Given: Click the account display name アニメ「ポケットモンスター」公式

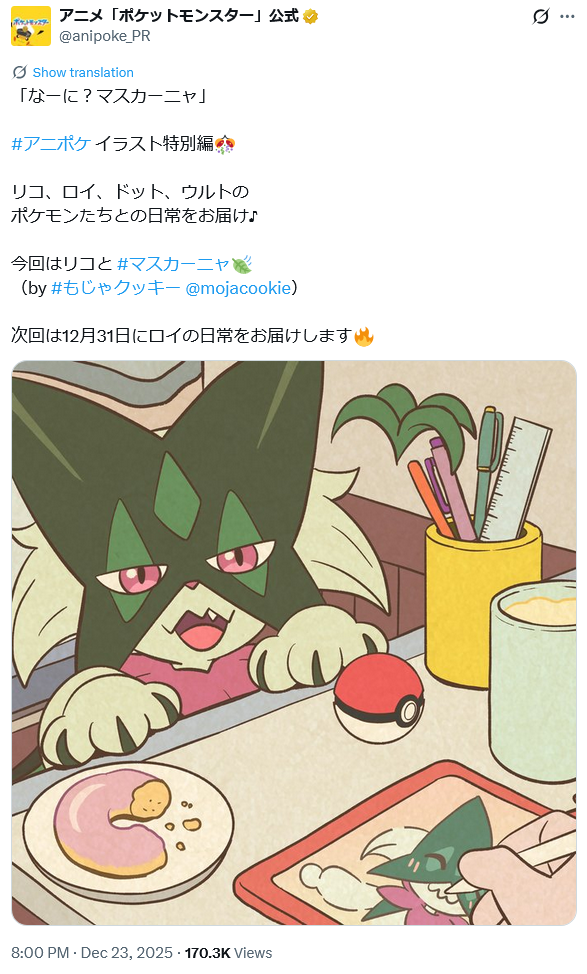Looking at the screenshot, I should tap(179, 16).
